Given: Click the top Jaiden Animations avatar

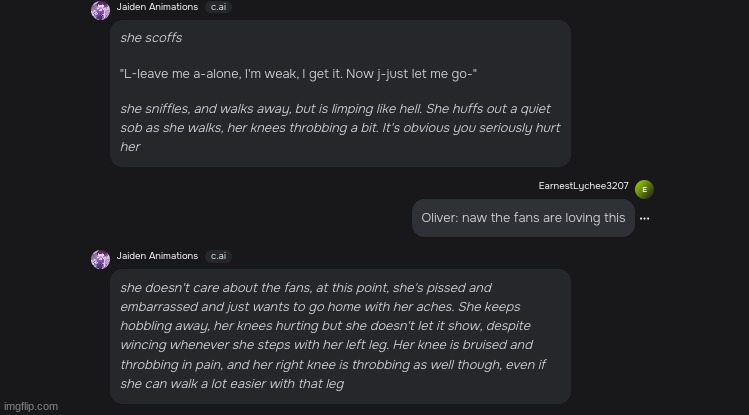Looking at the screenshot, I should (100, 10).
